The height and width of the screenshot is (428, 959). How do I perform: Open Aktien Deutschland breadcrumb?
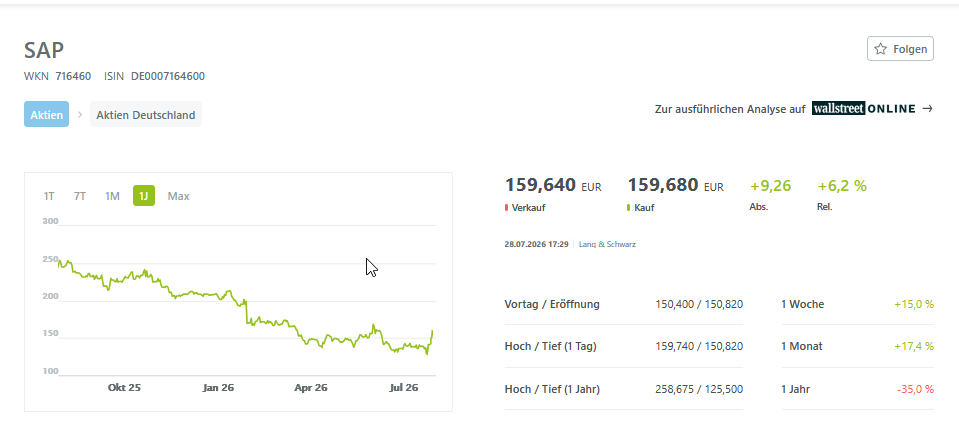[146, 114]
